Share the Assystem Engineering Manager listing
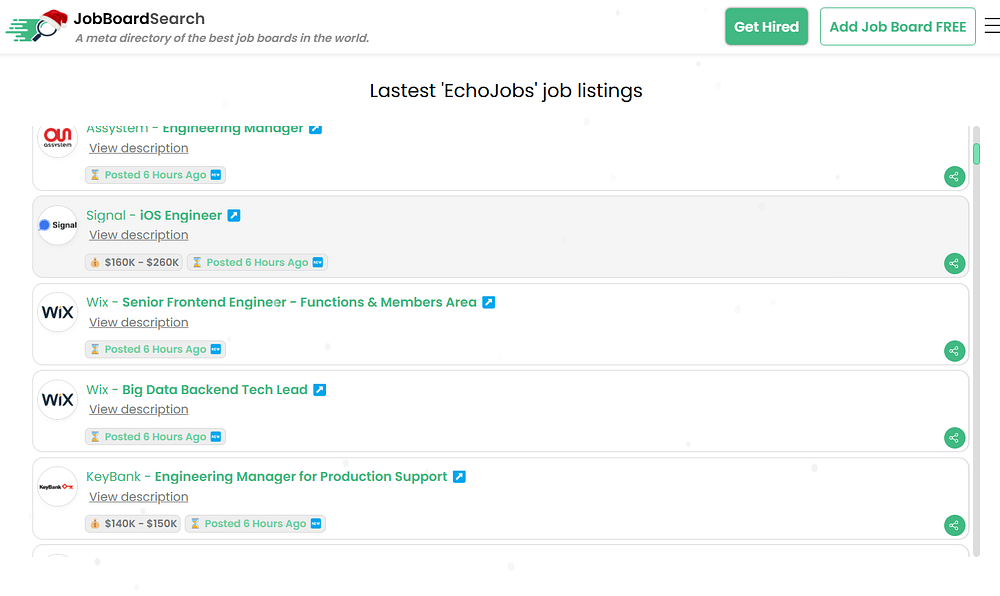 point(954,177)
